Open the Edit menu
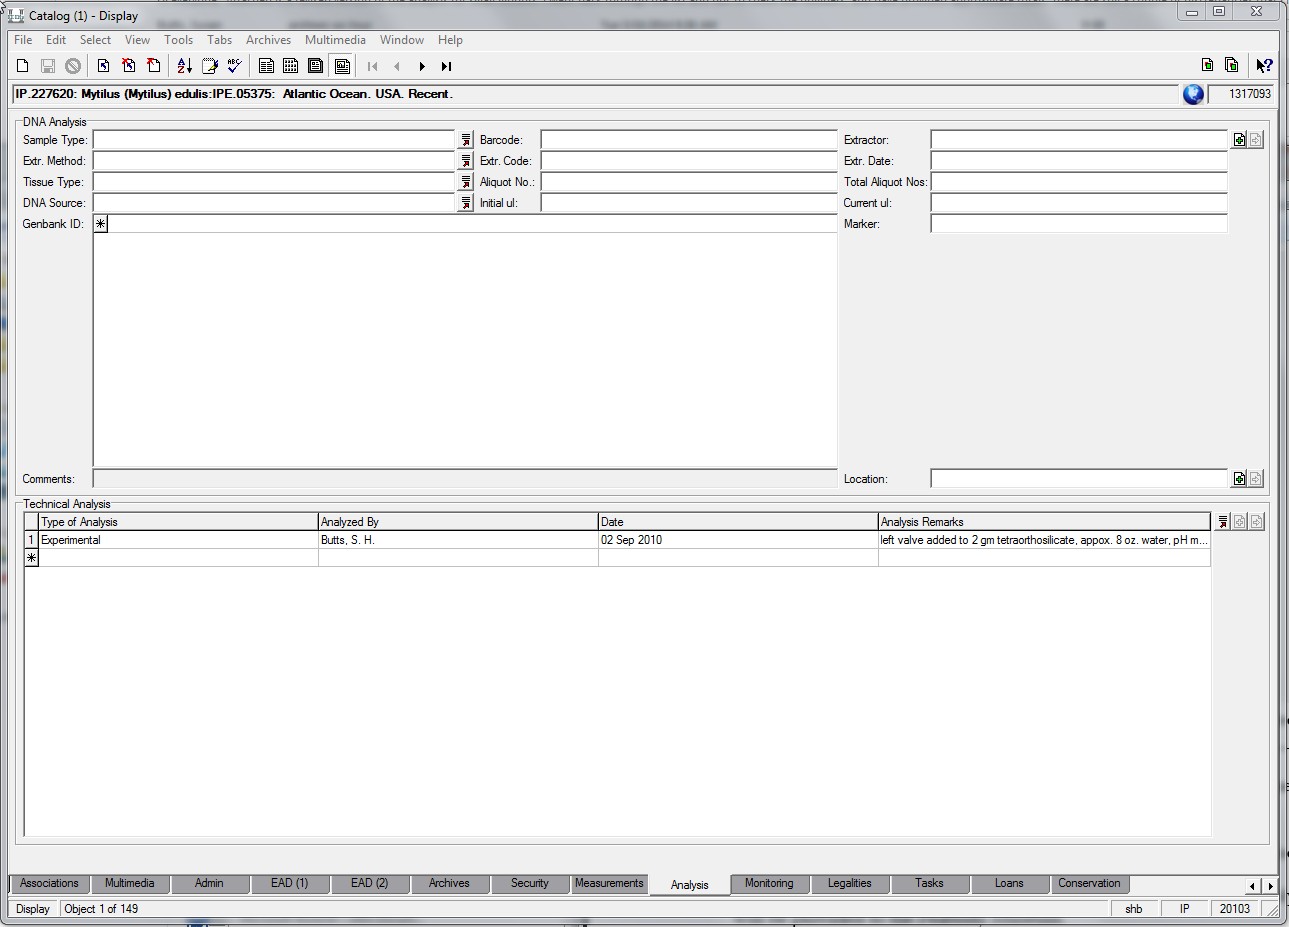 pos(56,40)
